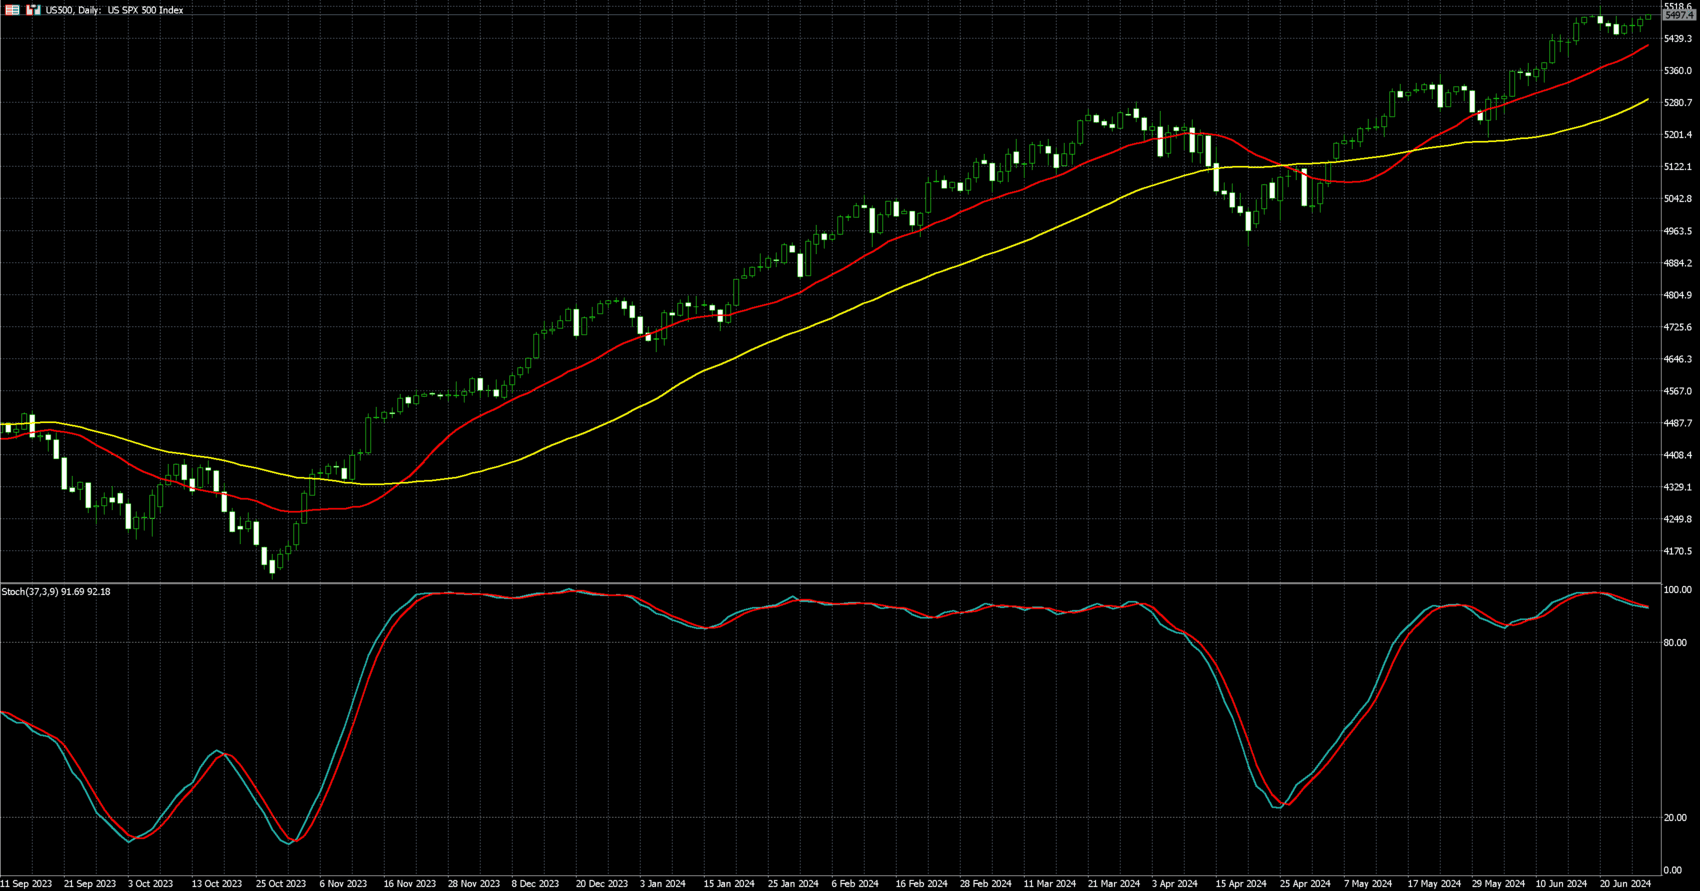
Task: Click the divider between price and stochastic panes
Action: coord(830,583)
